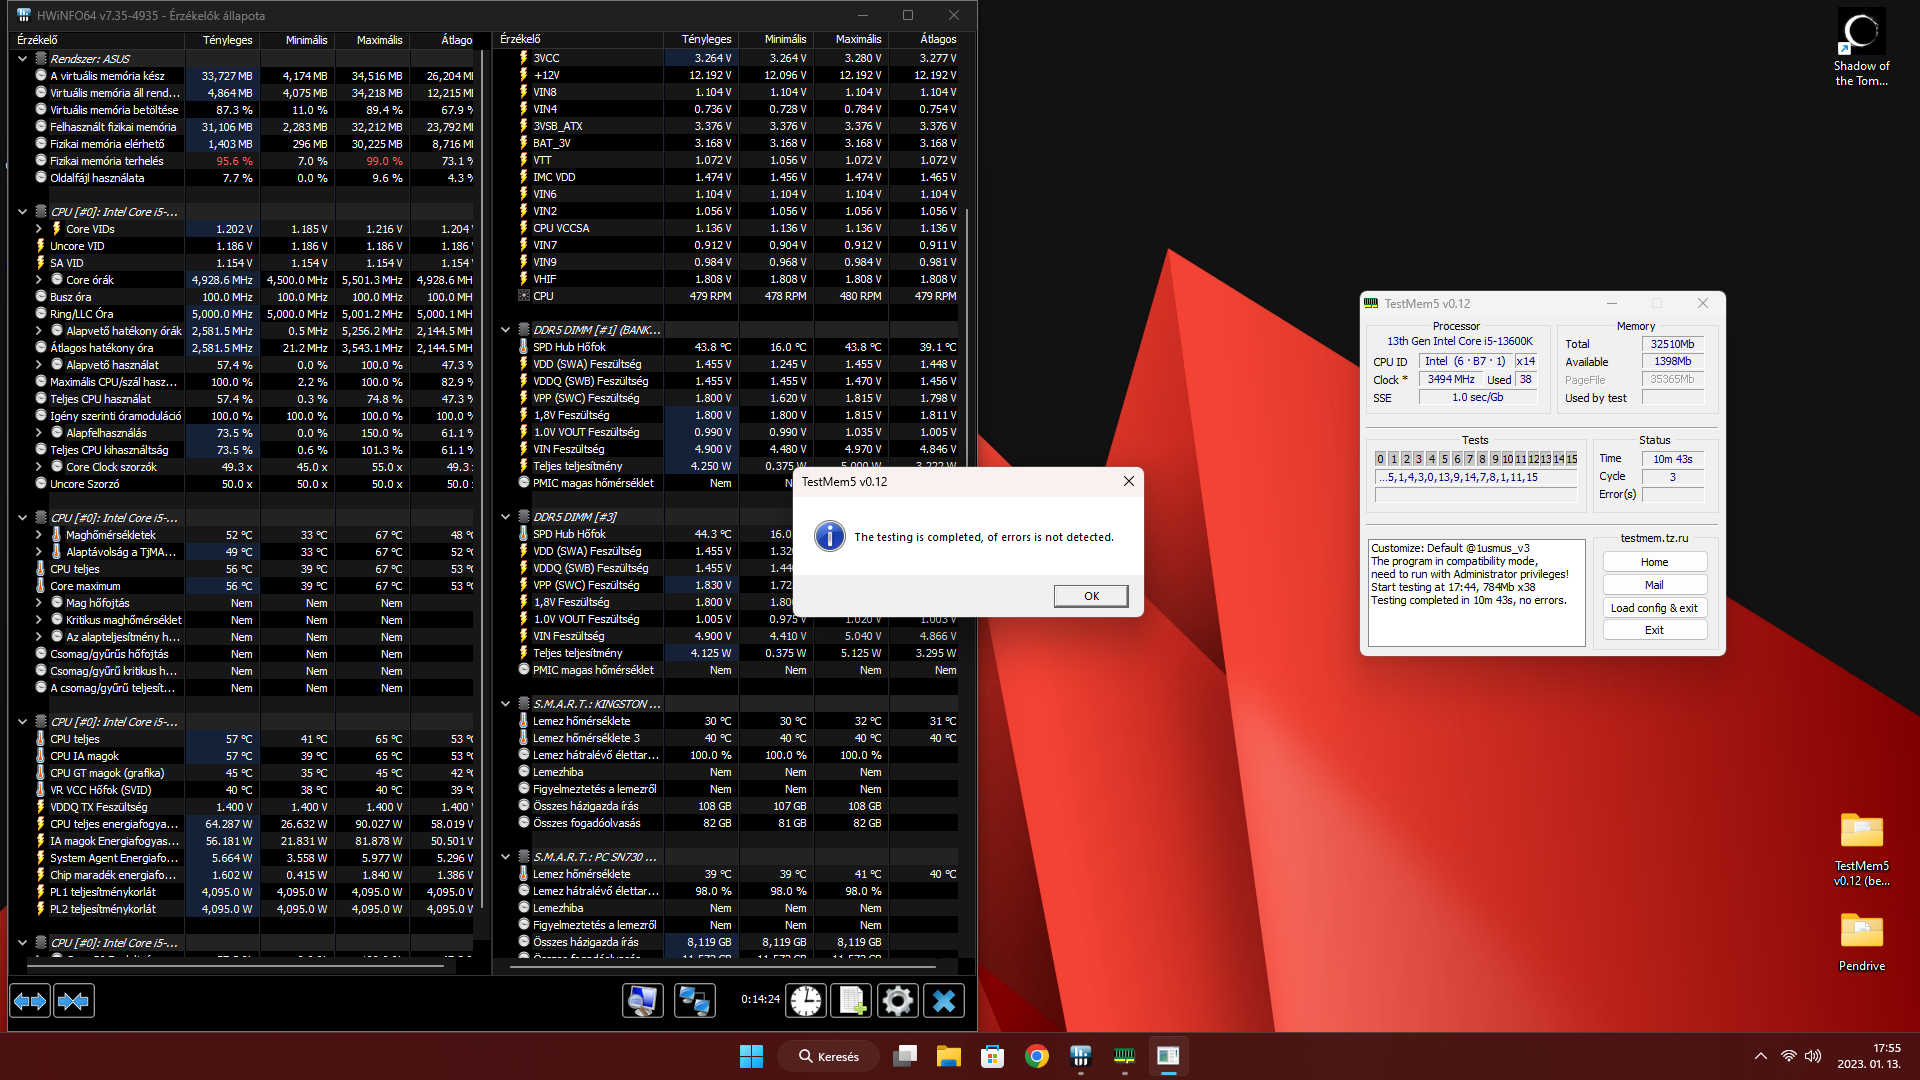Image resolution: width=1920 pixels, height=1080 pixels.
Task: Expand the Core Clock szorzók row
Action: tap(39, 467)
